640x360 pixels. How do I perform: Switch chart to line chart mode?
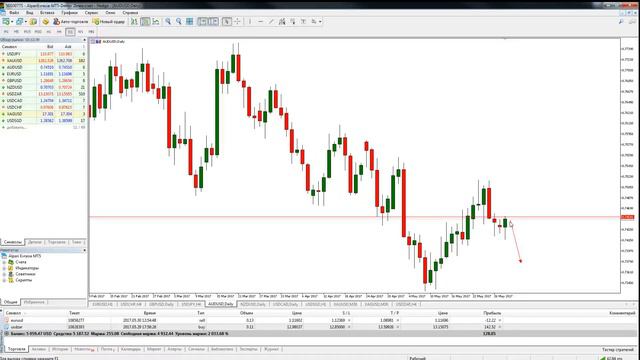tap(156, 22)
